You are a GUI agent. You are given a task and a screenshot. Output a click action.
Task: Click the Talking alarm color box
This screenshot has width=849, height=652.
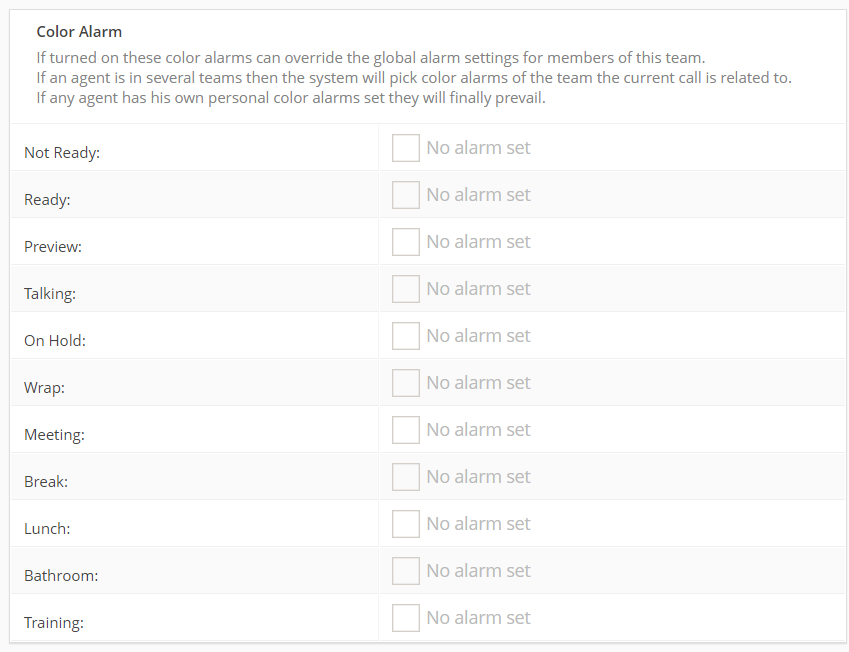406,289
